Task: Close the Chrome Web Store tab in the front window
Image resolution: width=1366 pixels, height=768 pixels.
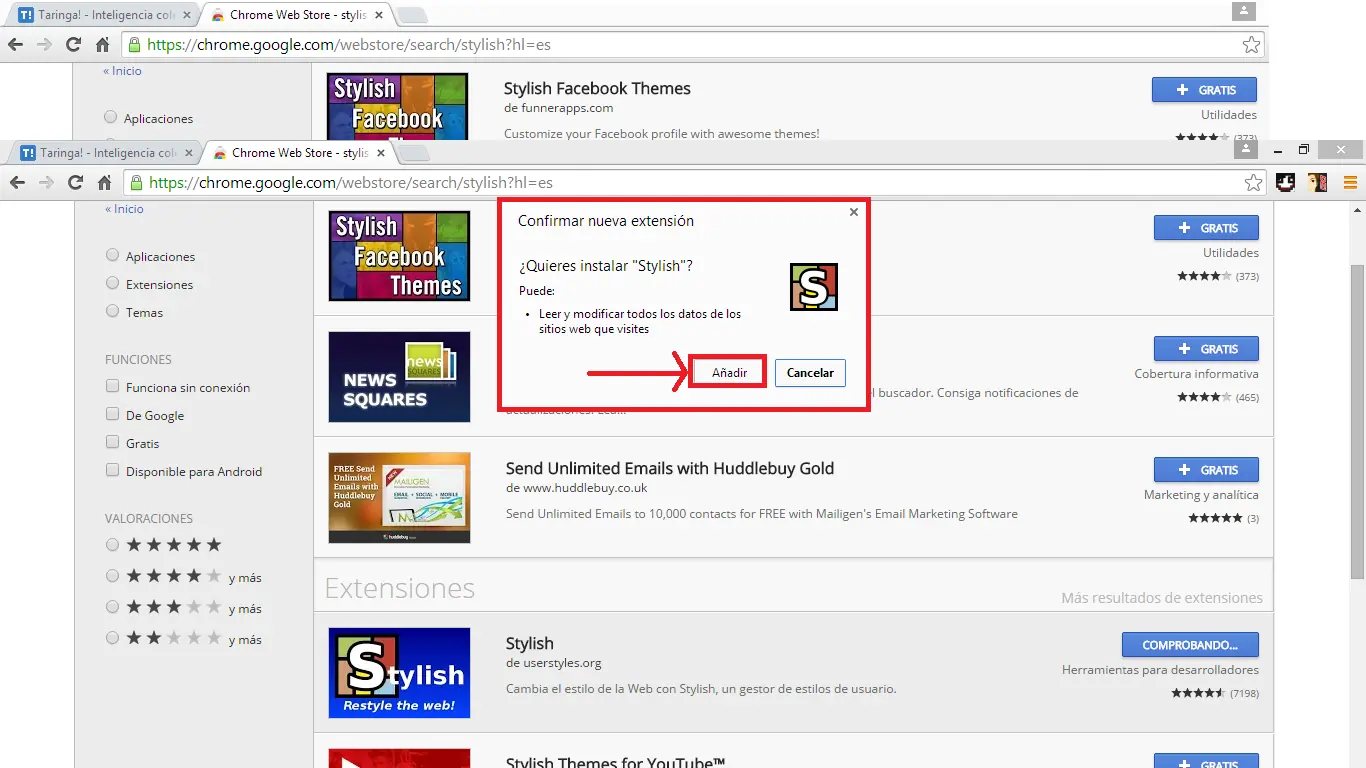Action: [x=381, y=153]
